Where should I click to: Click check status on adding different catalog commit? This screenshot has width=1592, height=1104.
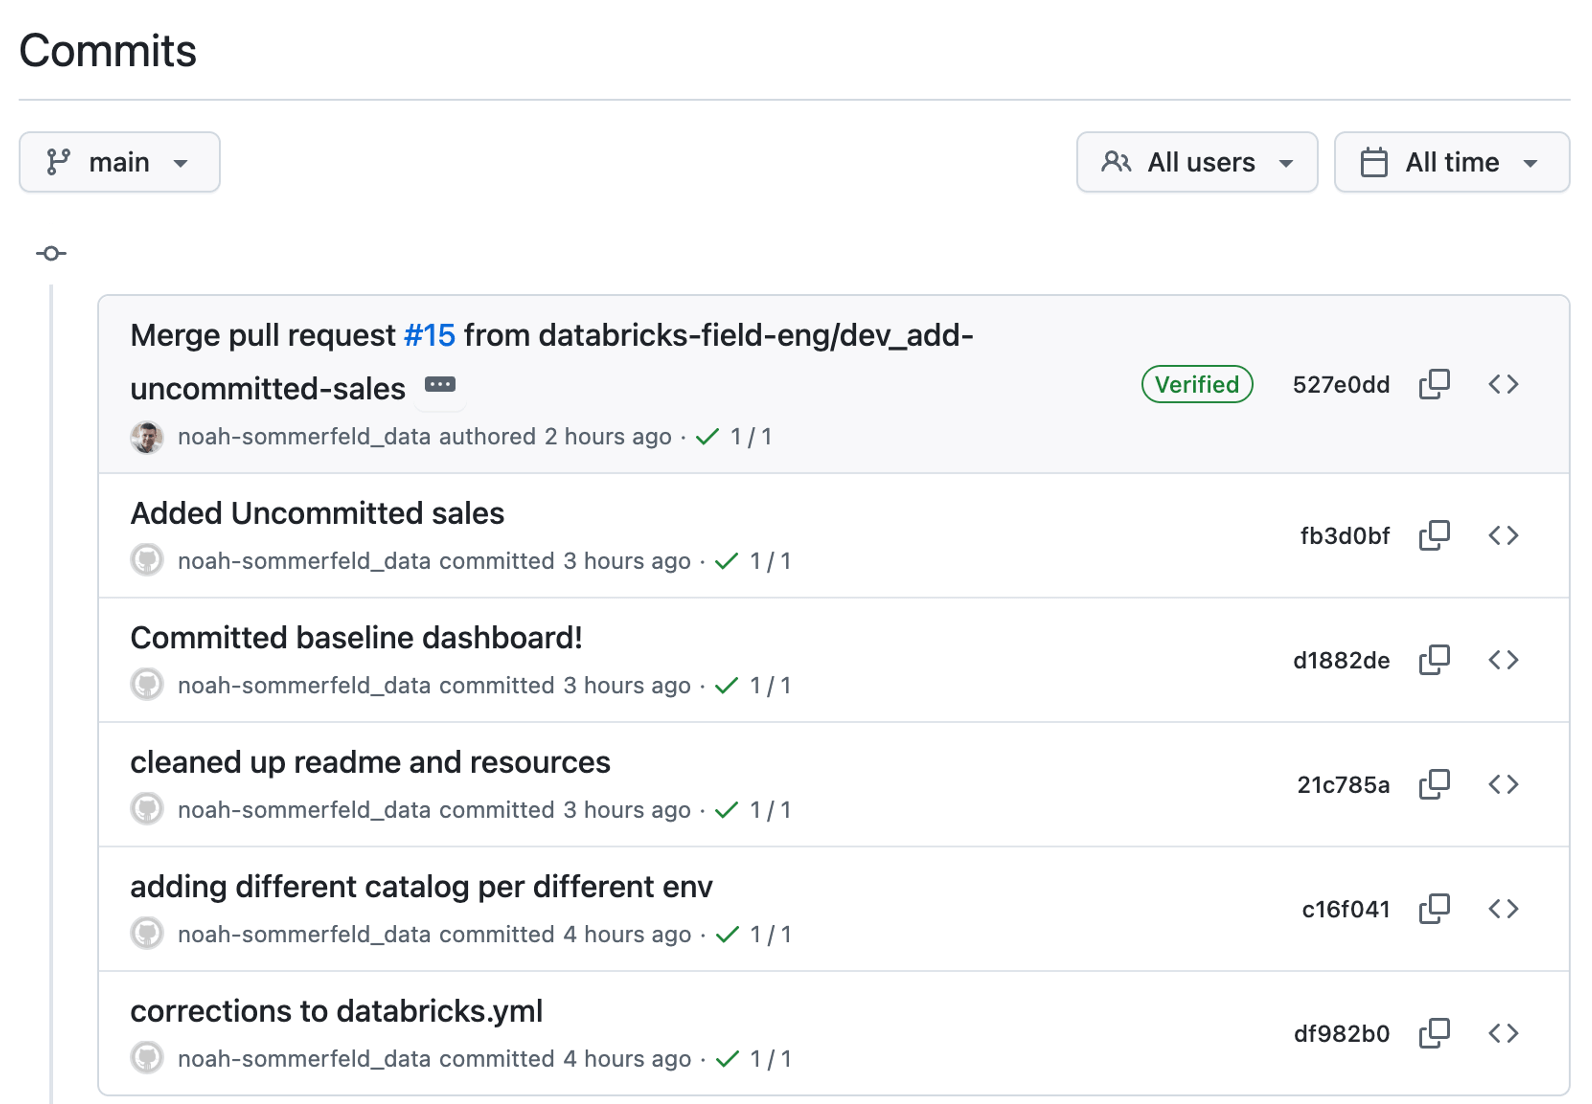pyautogui.click(x=727, y=934)
